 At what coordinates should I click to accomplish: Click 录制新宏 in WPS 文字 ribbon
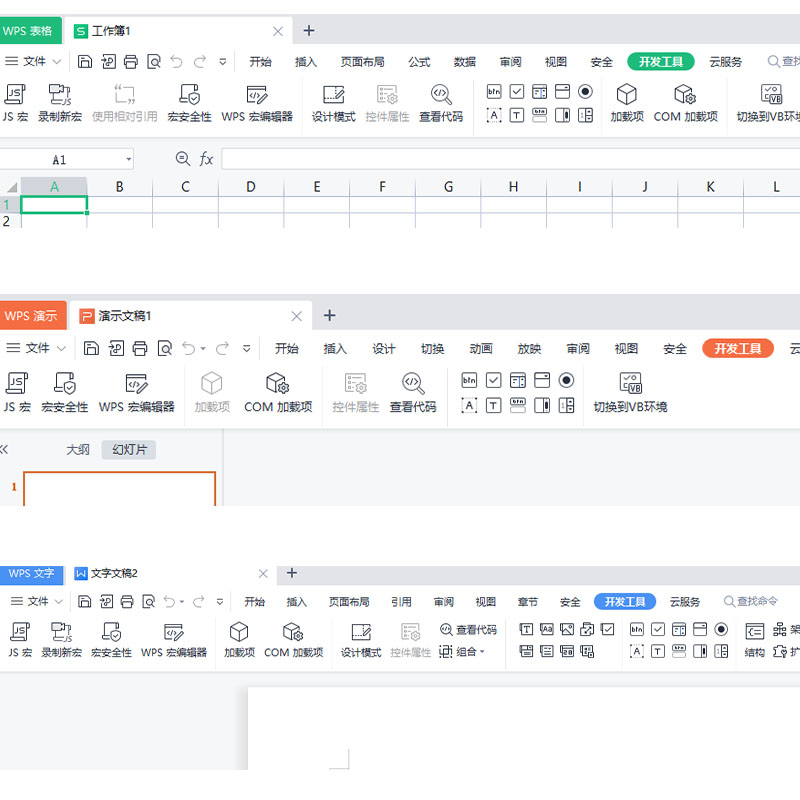click(61, 640)
